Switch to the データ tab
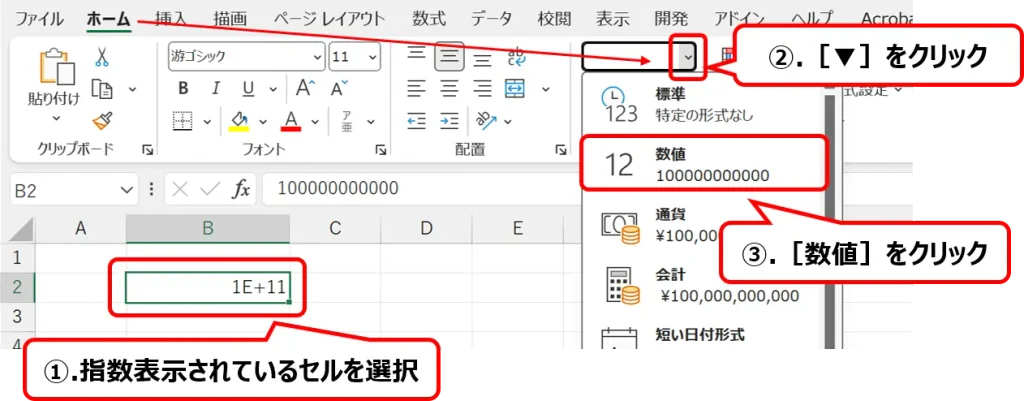Screen dimensions: 1024x401 pyautogui.click(x=492, y=18)
